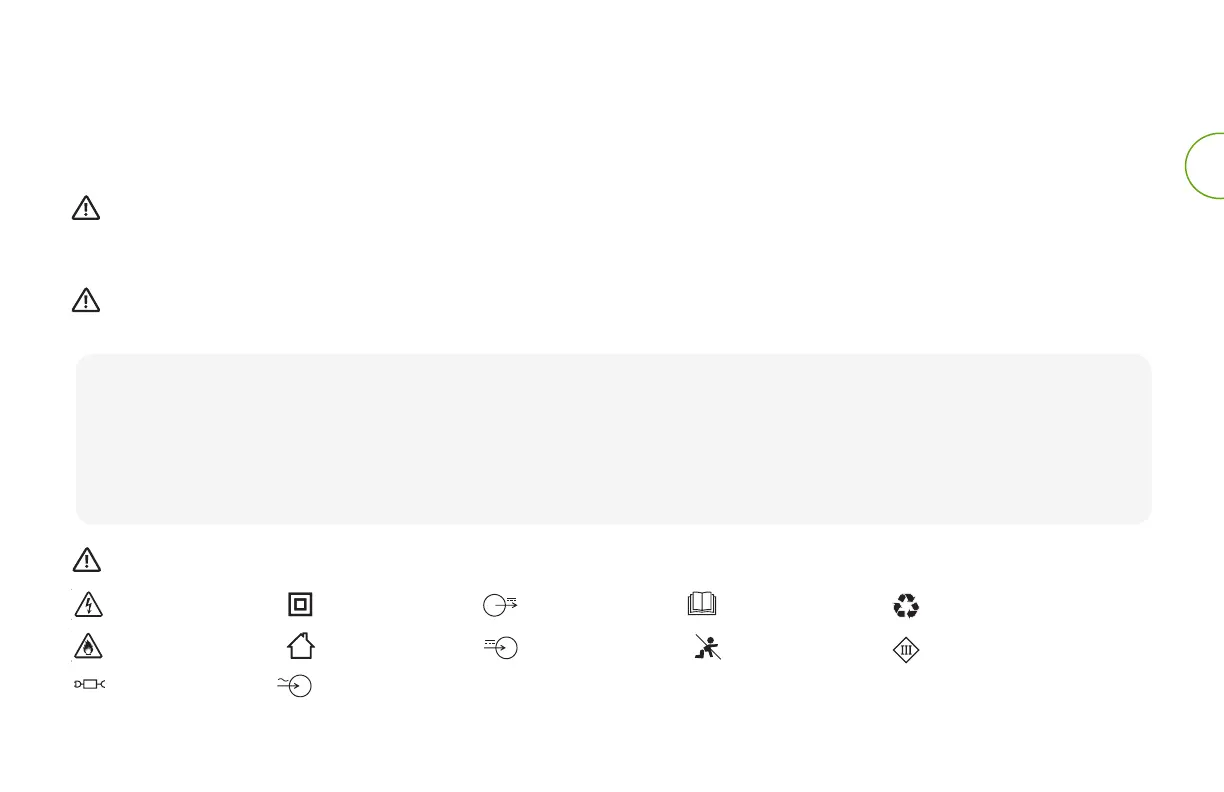
Task: Open the read-manual open book icon
Action: tap(704, 604)
